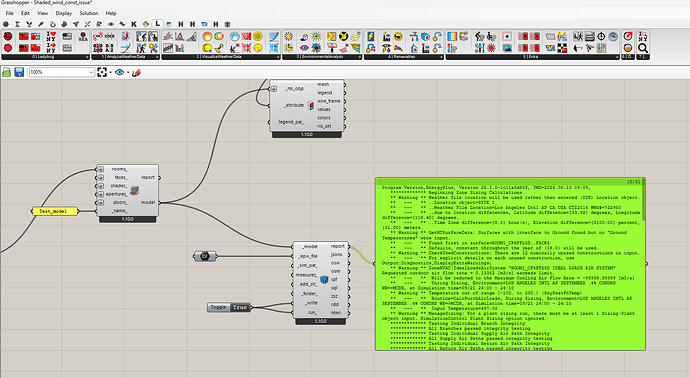Select the HB Model component icon on canvas
Viewport: 690px width, 378px height.
pyautogui.click(x=135, y=190)
